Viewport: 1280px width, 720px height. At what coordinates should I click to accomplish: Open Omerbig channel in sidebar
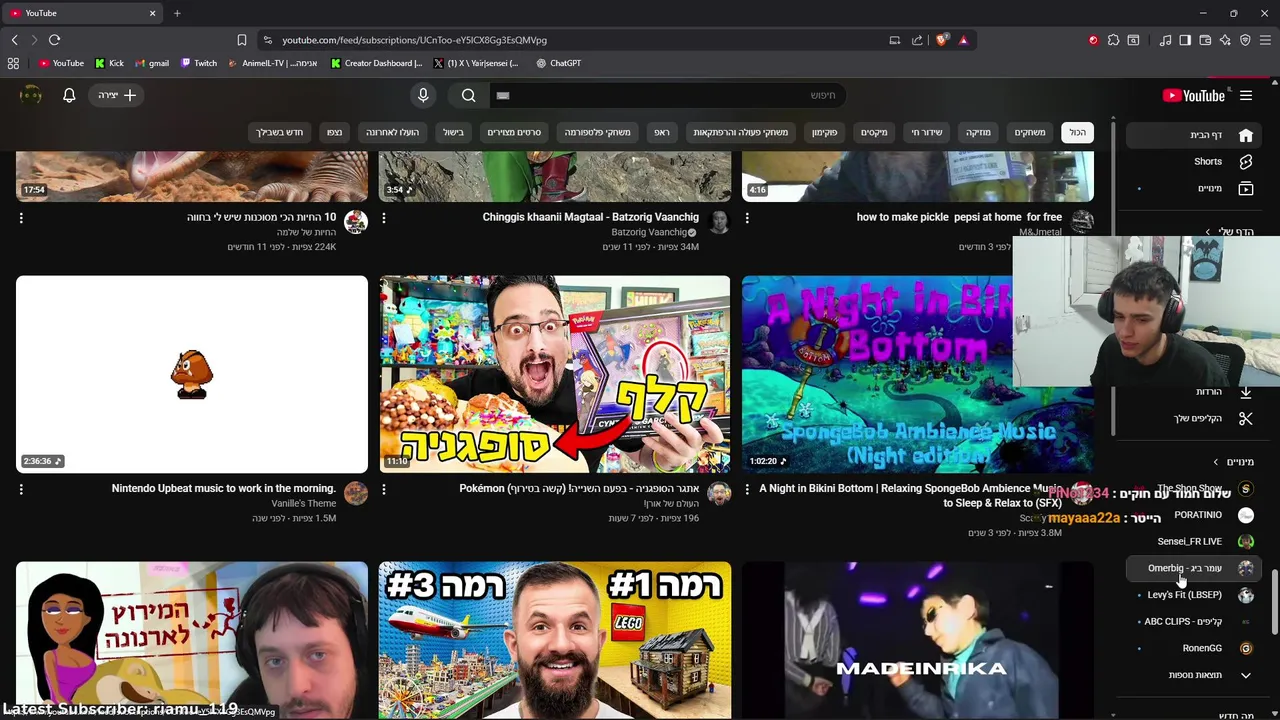[x=1195, y=568]
